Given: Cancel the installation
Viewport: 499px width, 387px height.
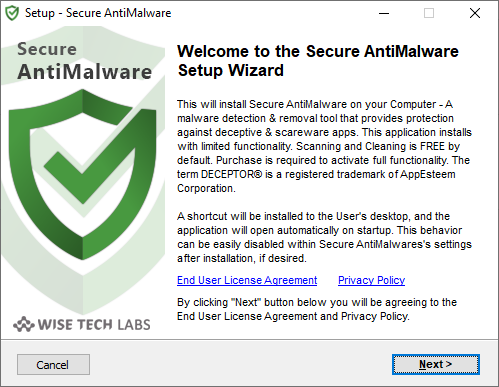Looking at the screenshot, I should 53,365.
